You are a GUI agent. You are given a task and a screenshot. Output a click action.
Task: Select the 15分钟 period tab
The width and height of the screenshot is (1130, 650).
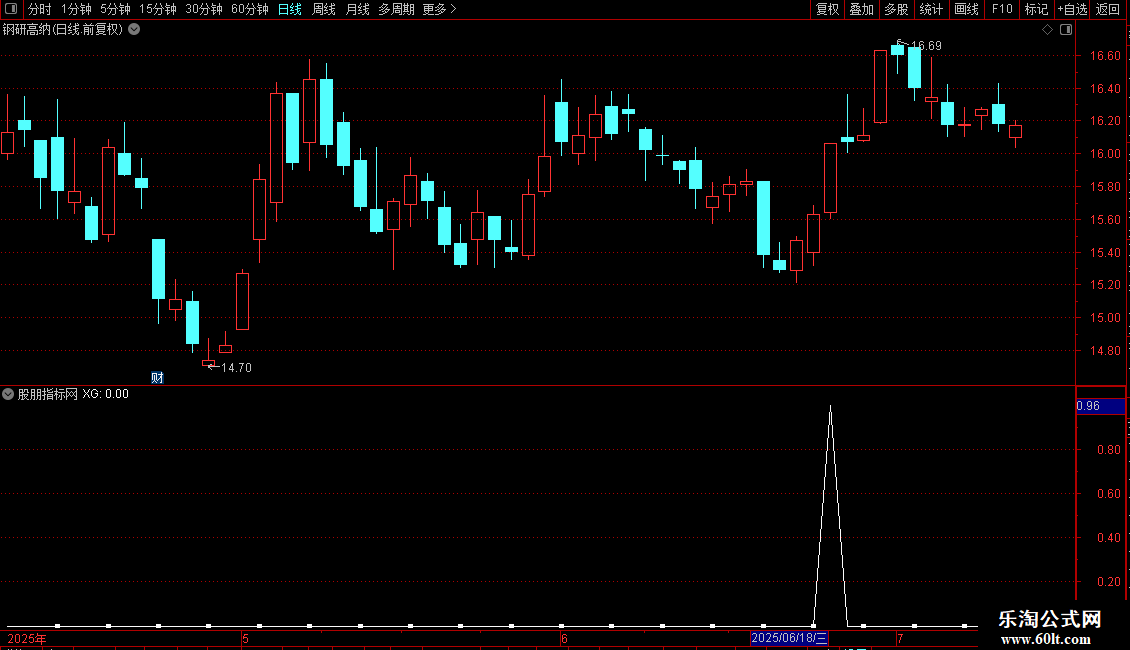pyautogui.click(x=157, y=9)
